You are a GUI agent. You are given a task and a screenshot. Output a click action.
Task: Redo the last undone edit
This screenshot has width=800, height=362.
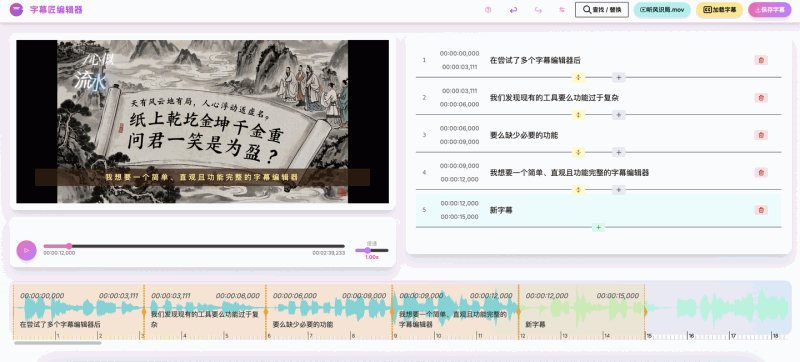point(538,10)
